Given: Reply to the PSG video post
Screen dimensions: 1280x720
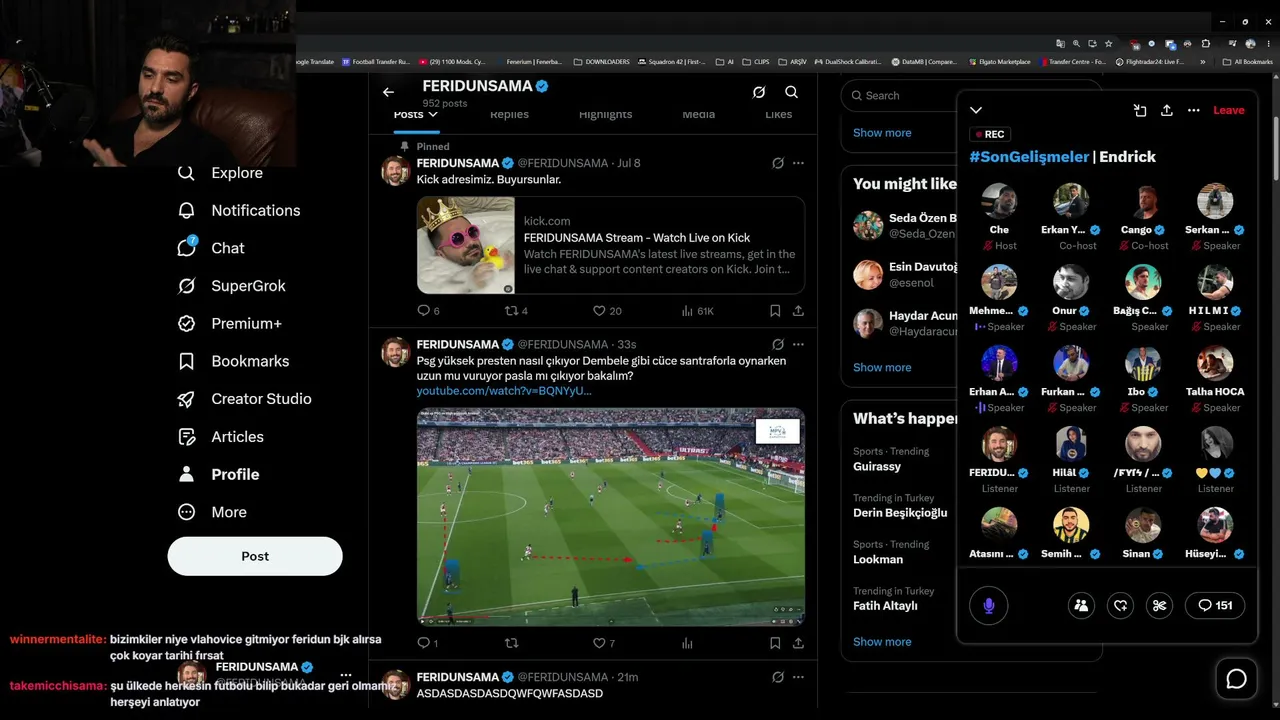Looking at the screenshot, I should coord(427,643).
